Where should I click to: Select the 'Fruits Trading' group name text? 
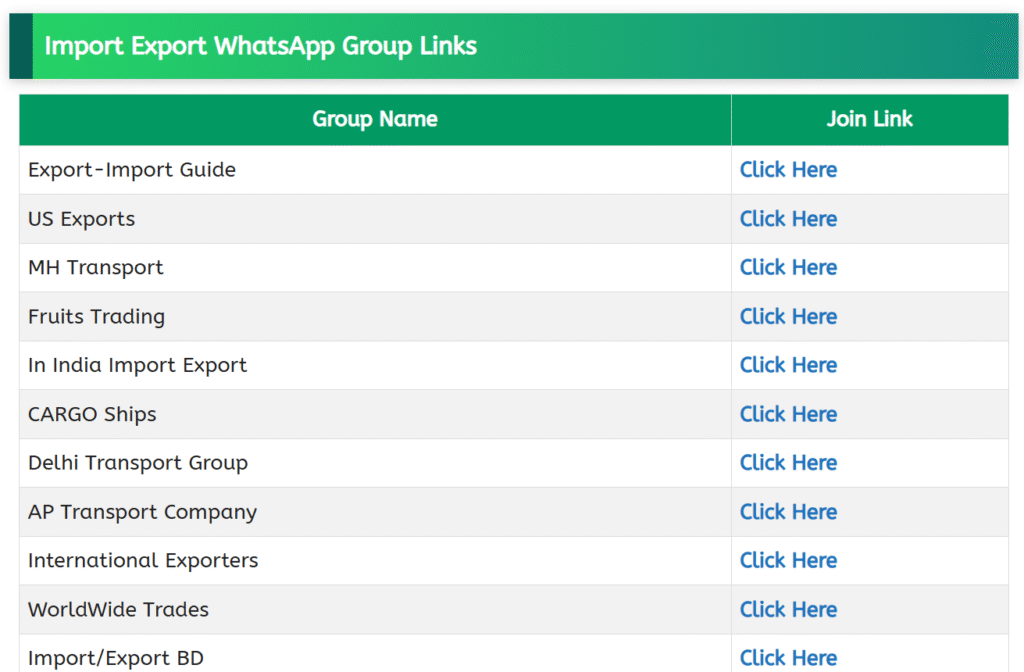(x=97, y=317)
